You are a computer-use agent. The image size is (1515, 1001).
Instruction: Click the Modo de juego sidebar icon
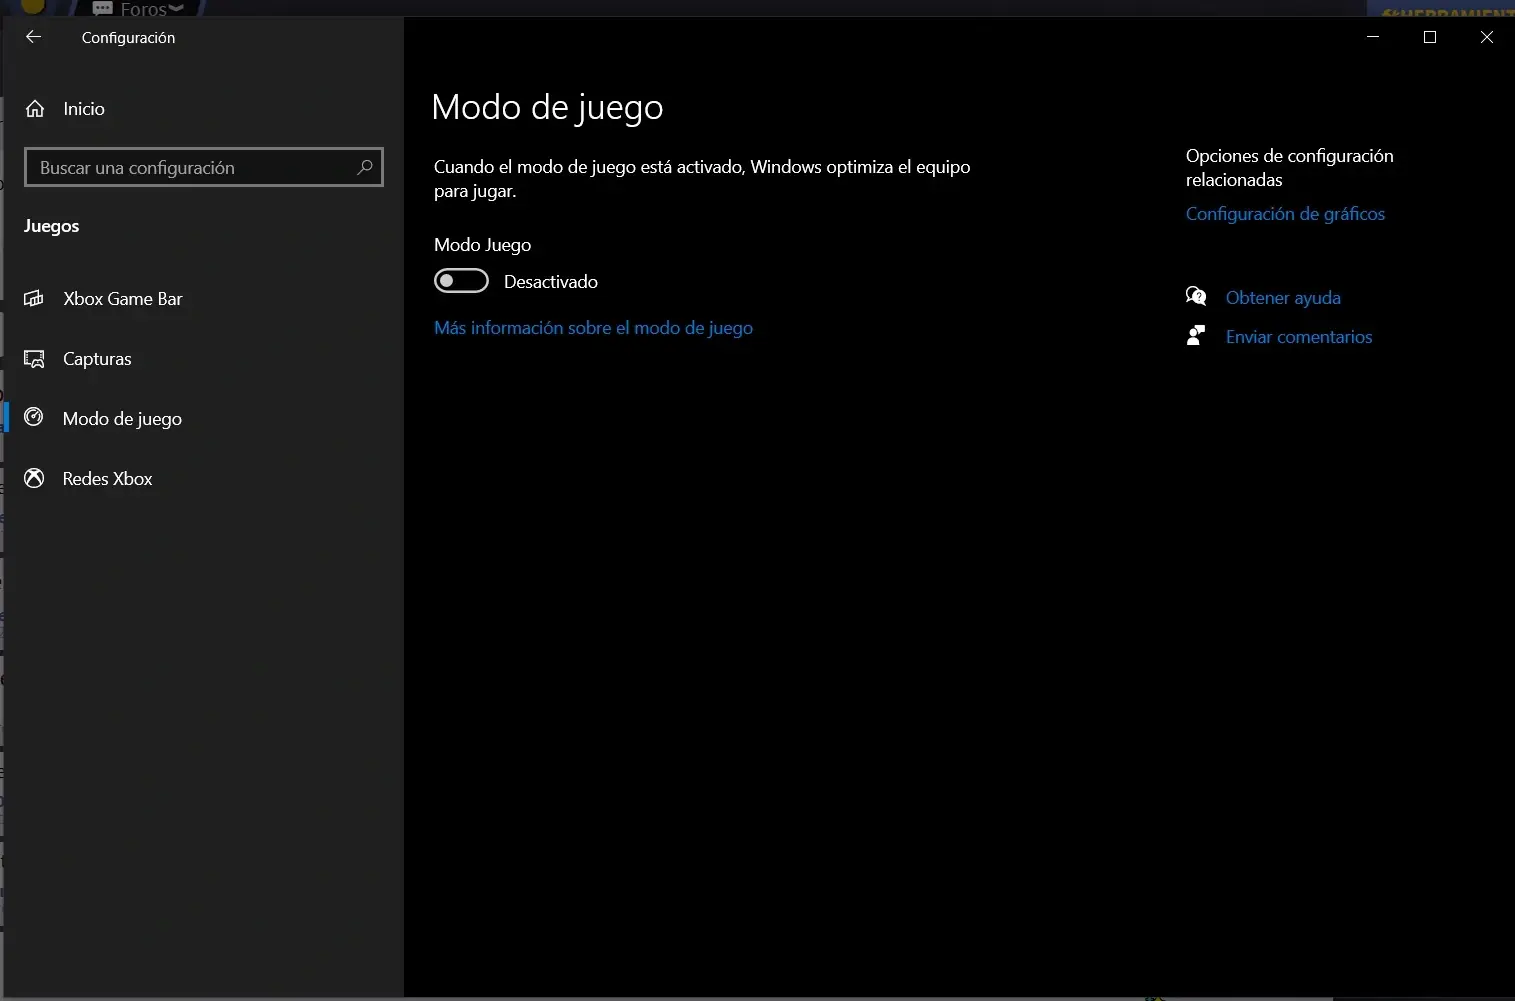point(34,417)
